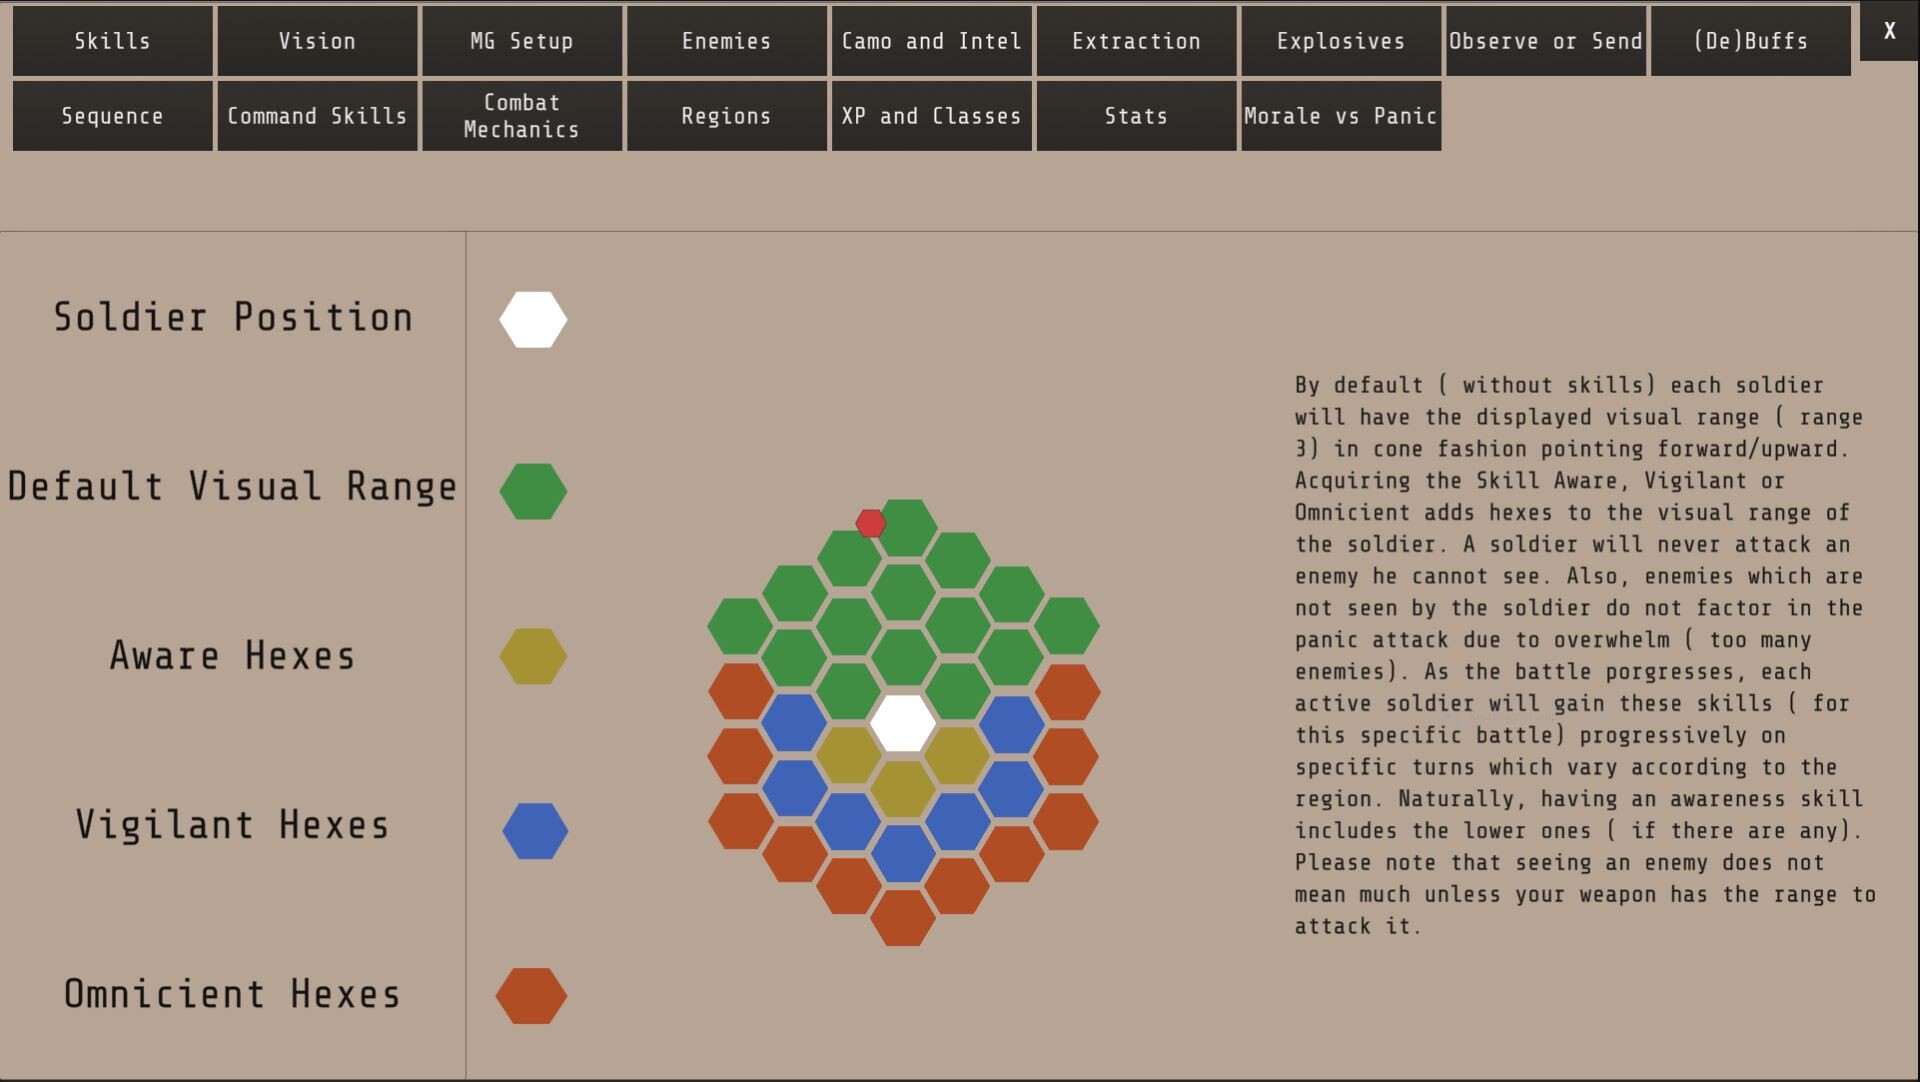Image resolution: width=1920 pixels, height=1082 pixels.
Task: Open the Stats section
Action: pos(1136,115)
